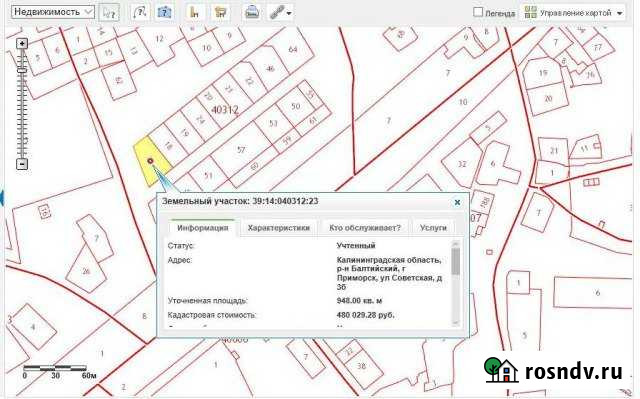
Task: Expand the left side panel arrow
Action: click(x=2, y=198)
